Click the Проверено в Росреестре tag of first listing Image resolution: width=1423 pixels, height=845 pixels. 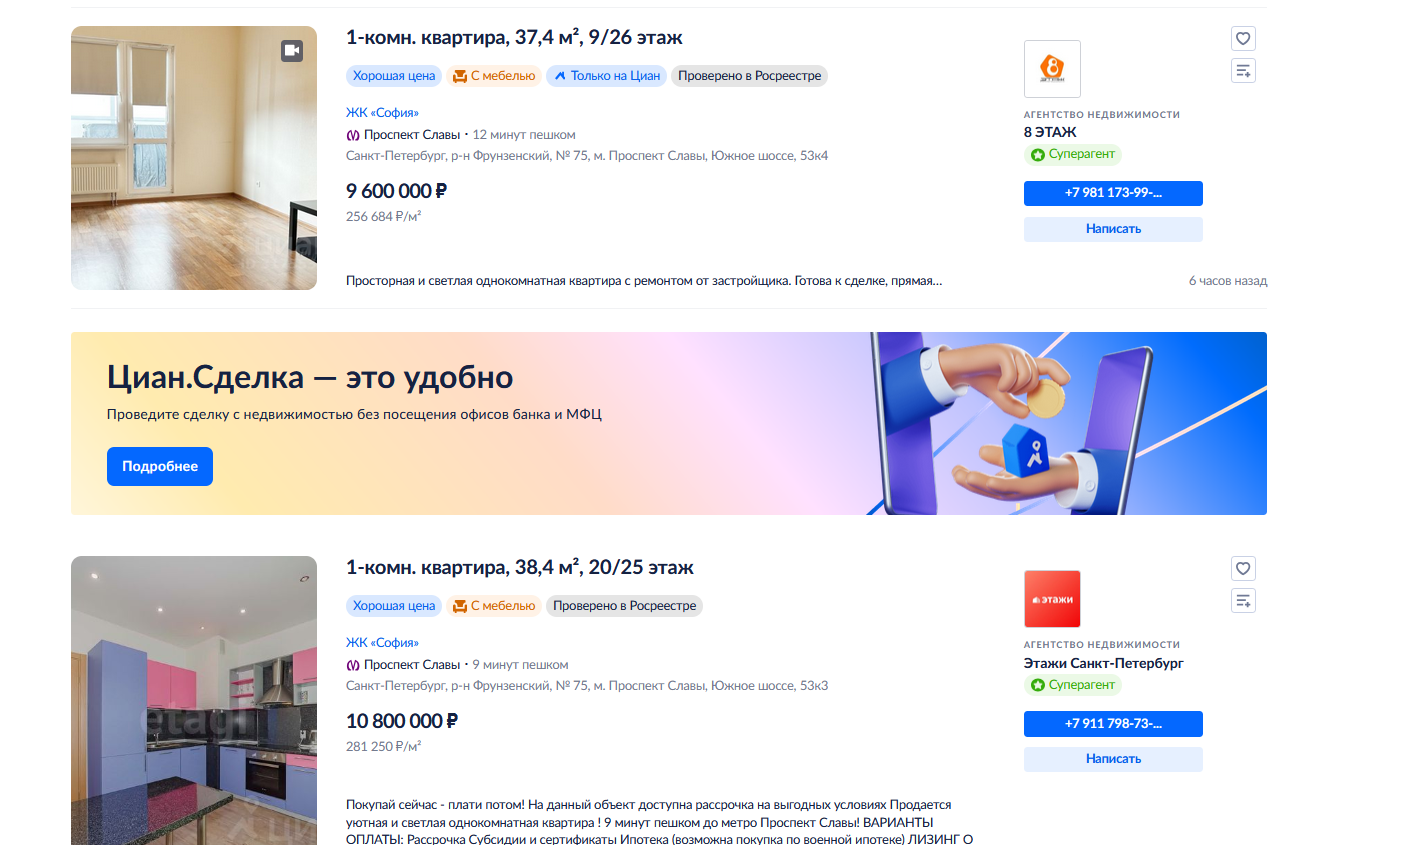tap(749, 76)
